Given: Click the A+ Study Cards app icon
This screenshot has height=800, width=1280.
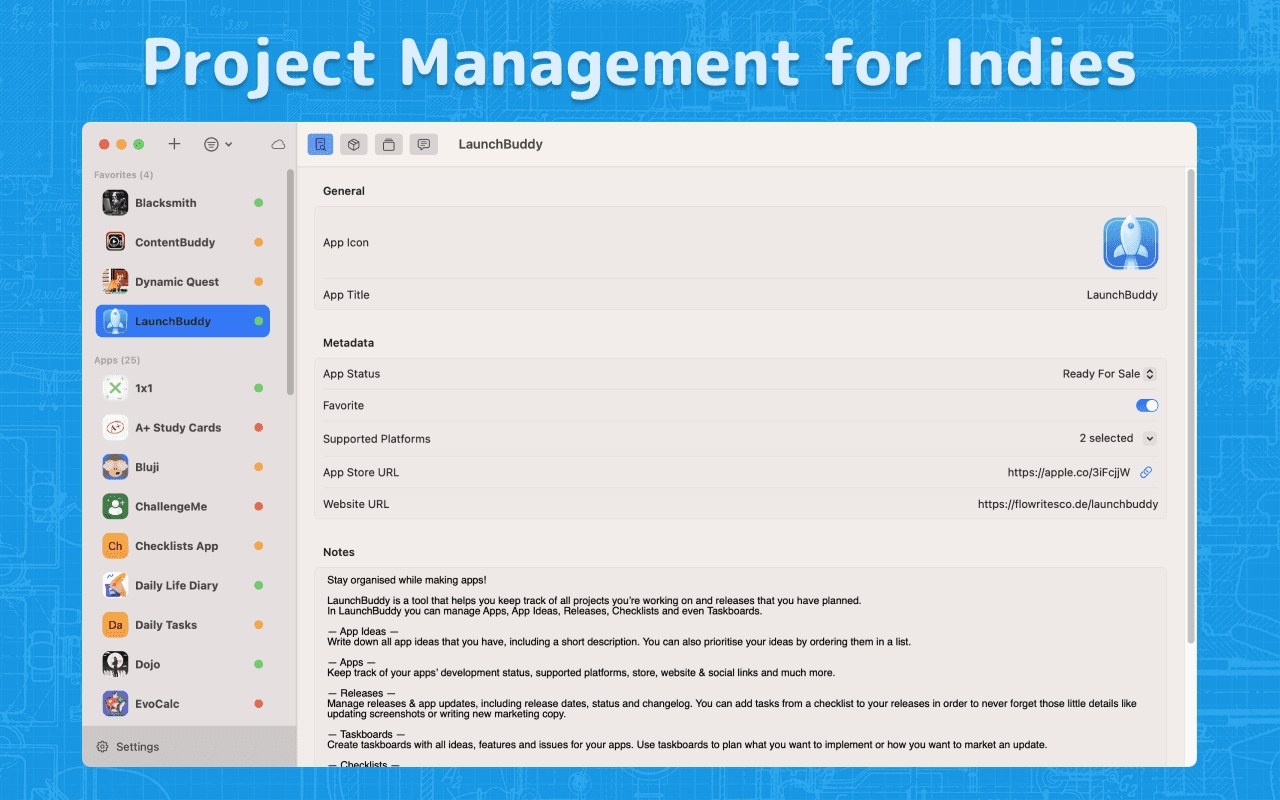Looking at the screenshot, I should [115, 427].
